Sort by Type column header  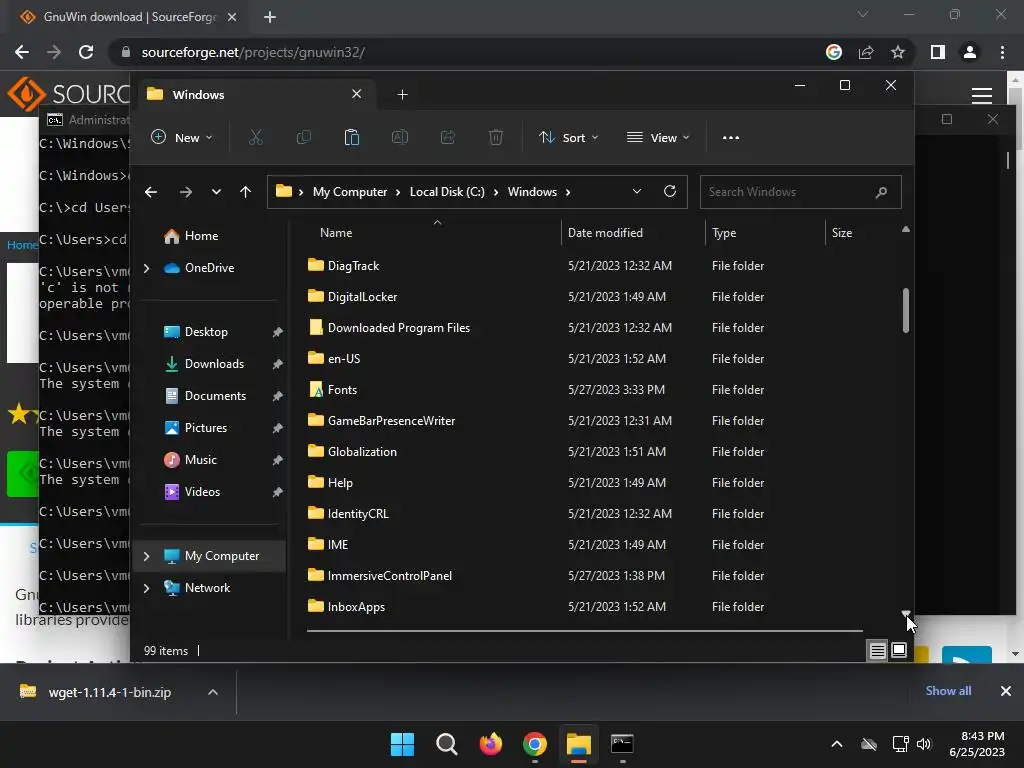[x=724, y=233]
